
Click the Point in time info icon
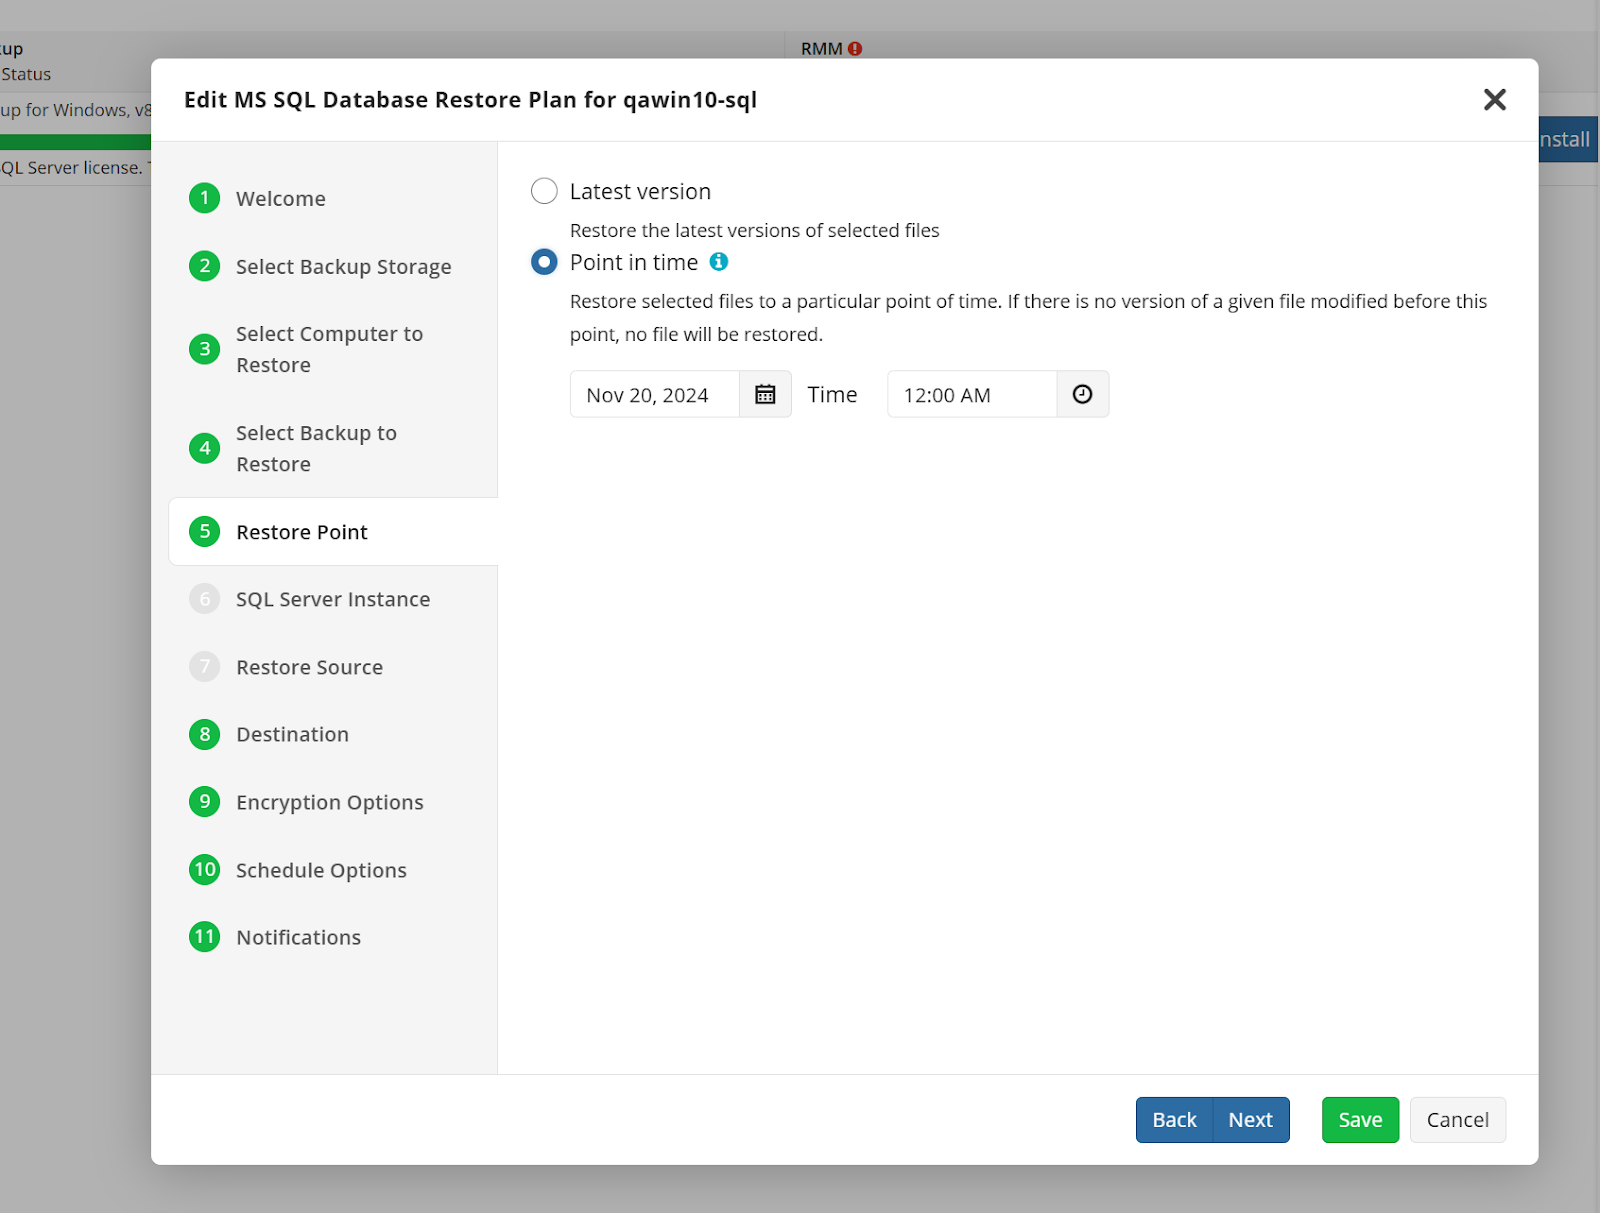tap(719, 262)
